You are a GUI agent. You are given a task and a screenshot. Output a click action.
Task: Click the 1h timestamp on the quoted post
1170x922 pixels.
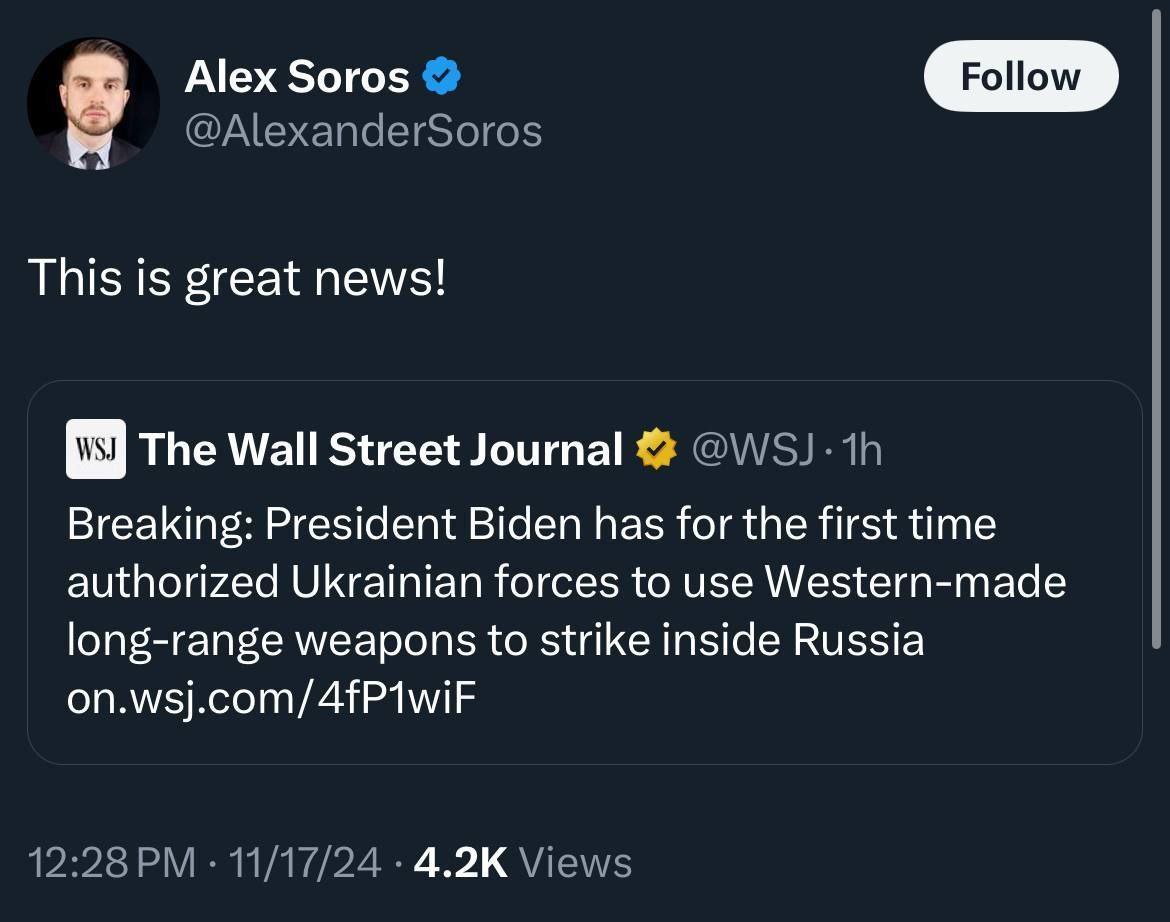pyautogui.click(x=863, y=450)
